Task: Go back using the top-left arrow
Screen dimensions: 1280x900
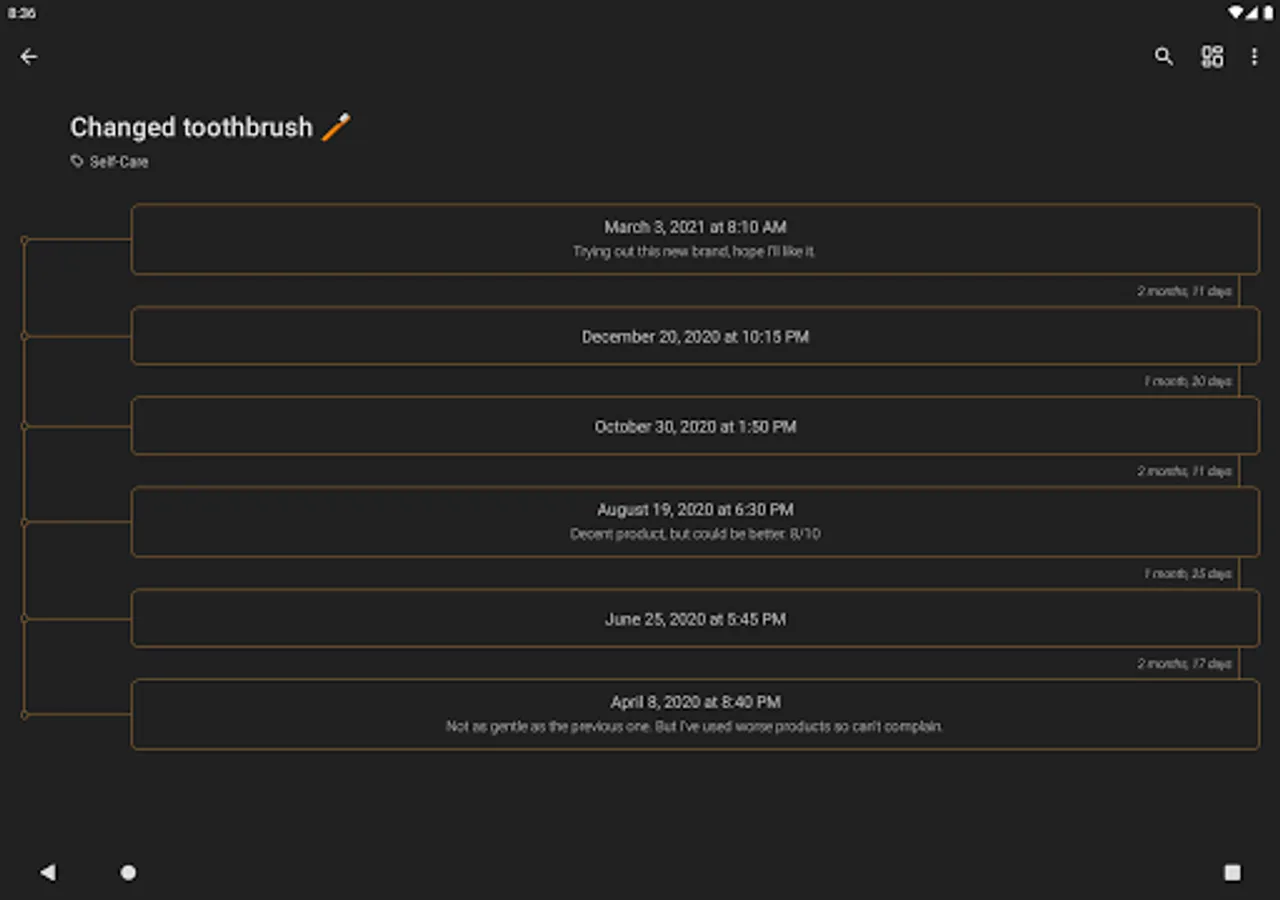Action: pyautogui.click(x=29, y=57)
